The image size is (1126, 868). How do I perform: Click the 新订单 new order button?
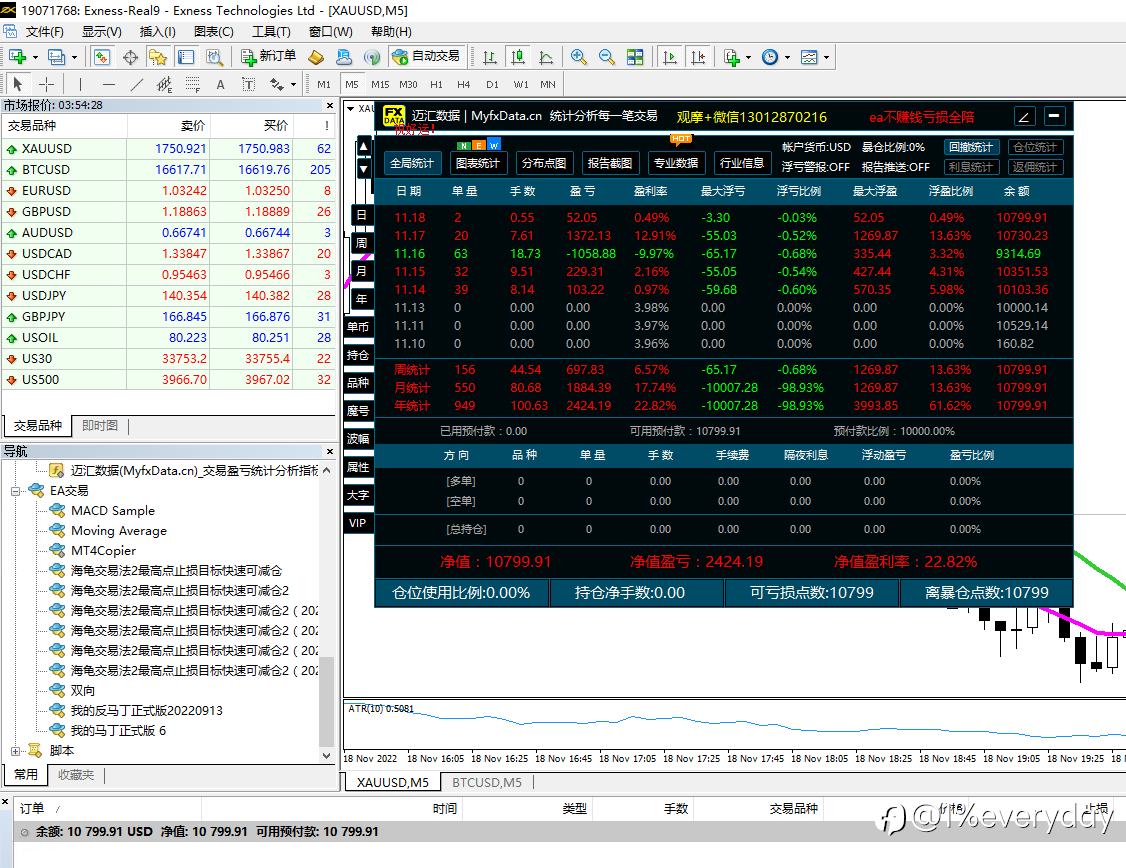click(x=269, y=56)
